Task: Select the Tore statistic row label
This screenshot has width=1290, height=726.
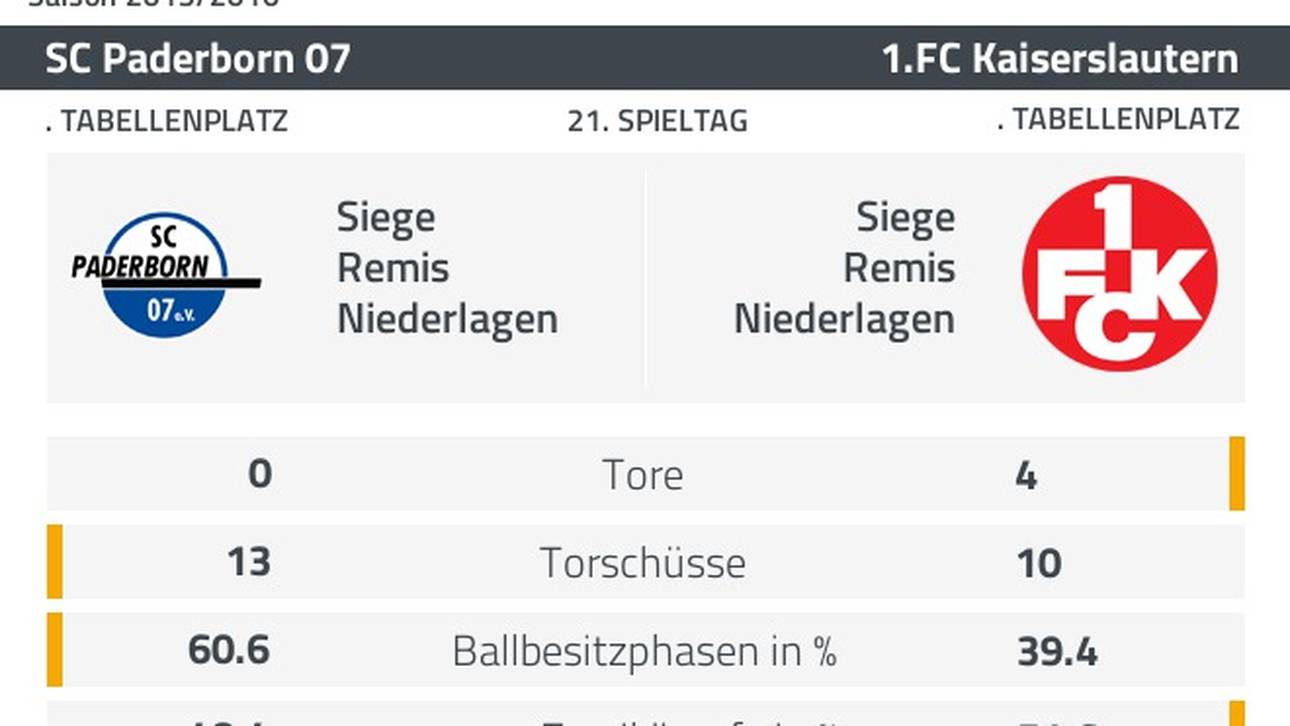Action: 643,475
